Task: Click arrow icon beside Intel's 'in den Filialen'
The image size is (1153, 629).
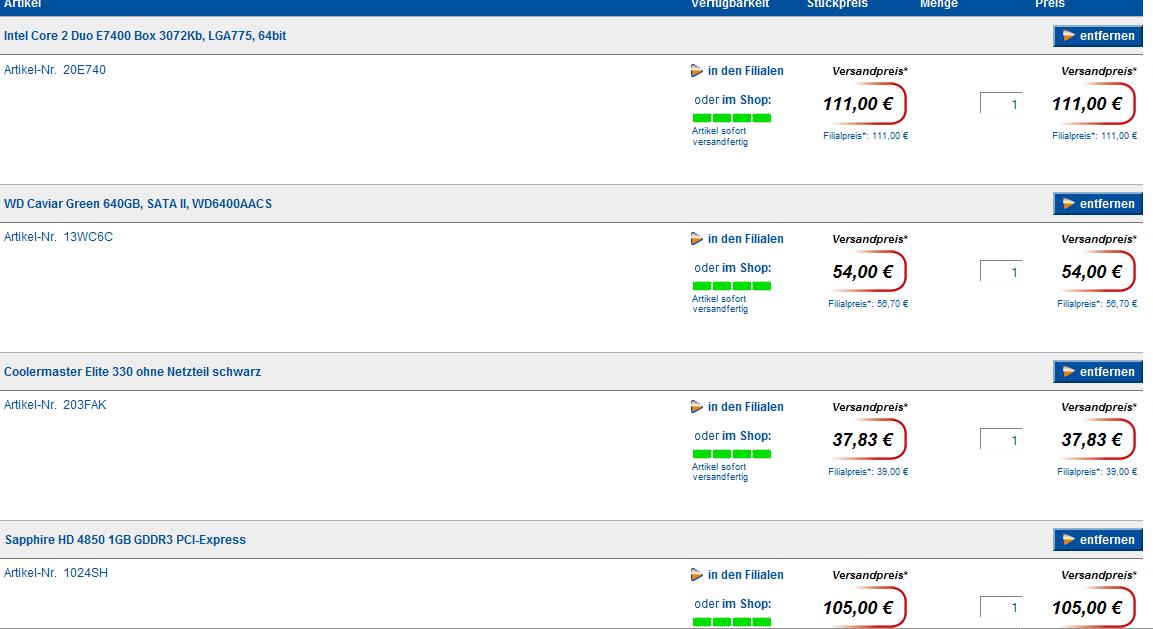Action: 697,71
